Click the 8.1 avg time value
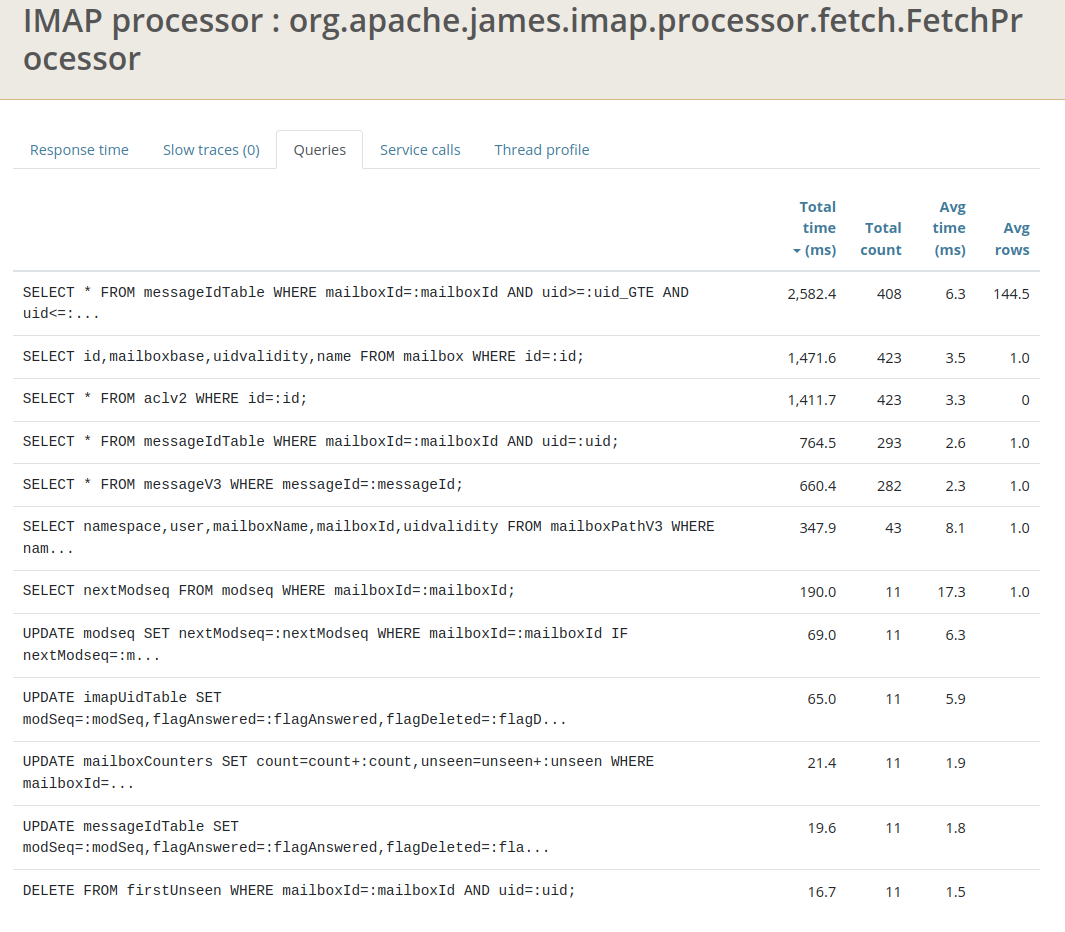1065x932 pixels. 955,528
